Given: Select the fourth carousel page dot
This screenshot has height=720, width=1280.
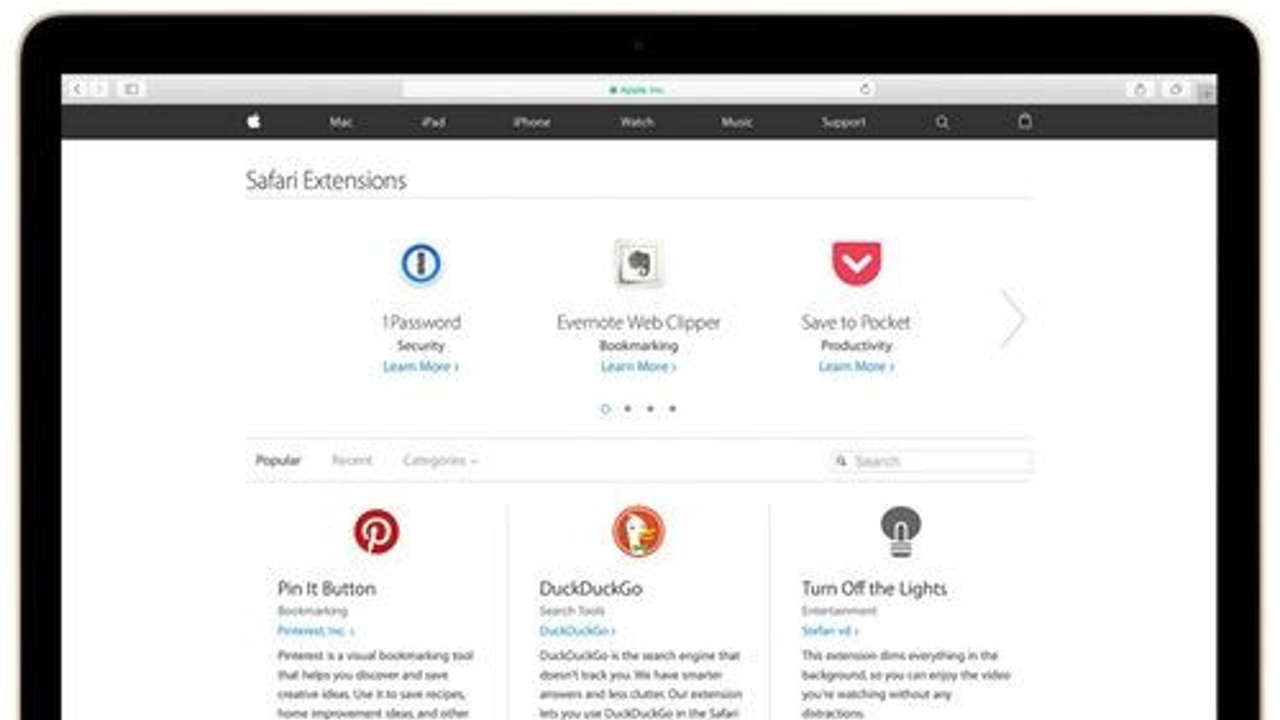Looking at the screenshot, I should [x=672, y=409].
